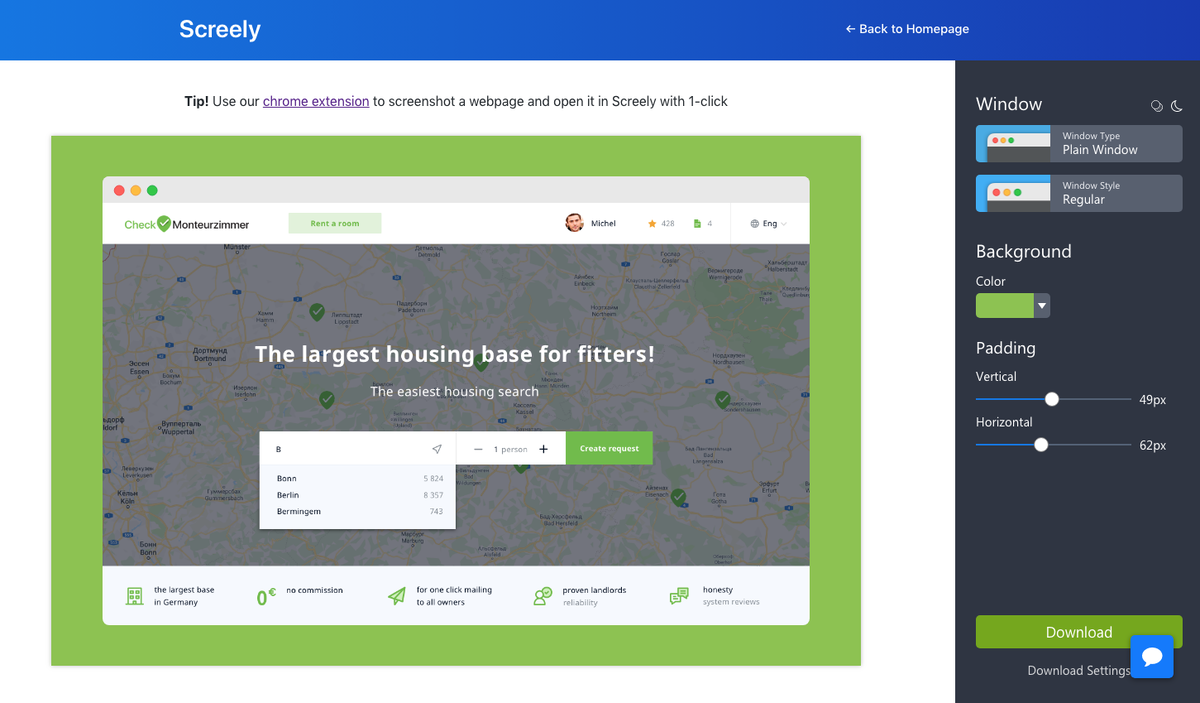
Task: Select Berlin from the suggestion list
Action: [x=358, y=495]
